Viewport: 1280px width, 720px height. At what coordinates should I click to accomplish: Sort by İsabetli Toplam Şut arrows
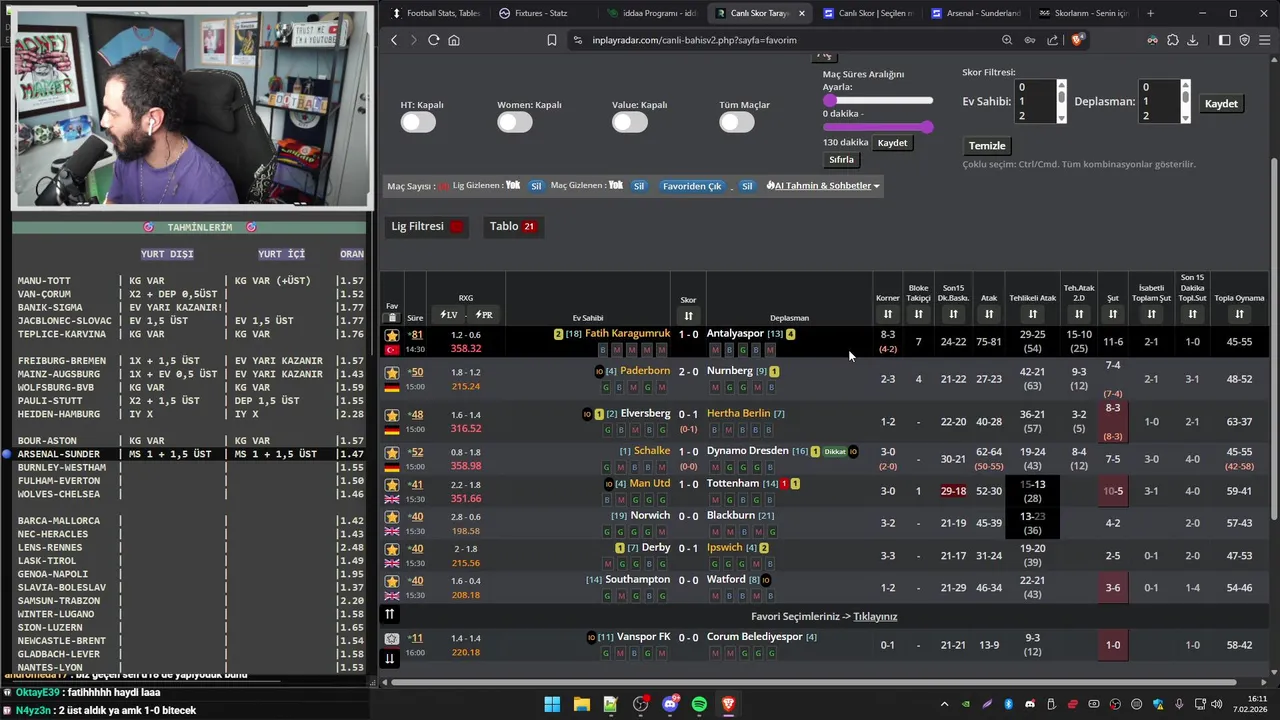tap(1151, 314)
